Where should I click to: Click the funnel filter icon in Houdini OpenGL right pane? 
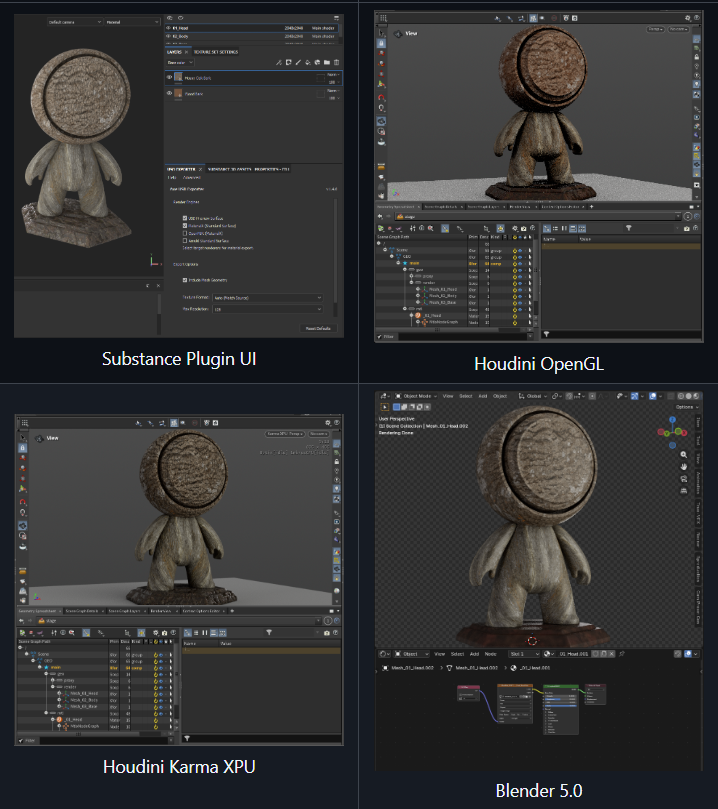[628, 228]
